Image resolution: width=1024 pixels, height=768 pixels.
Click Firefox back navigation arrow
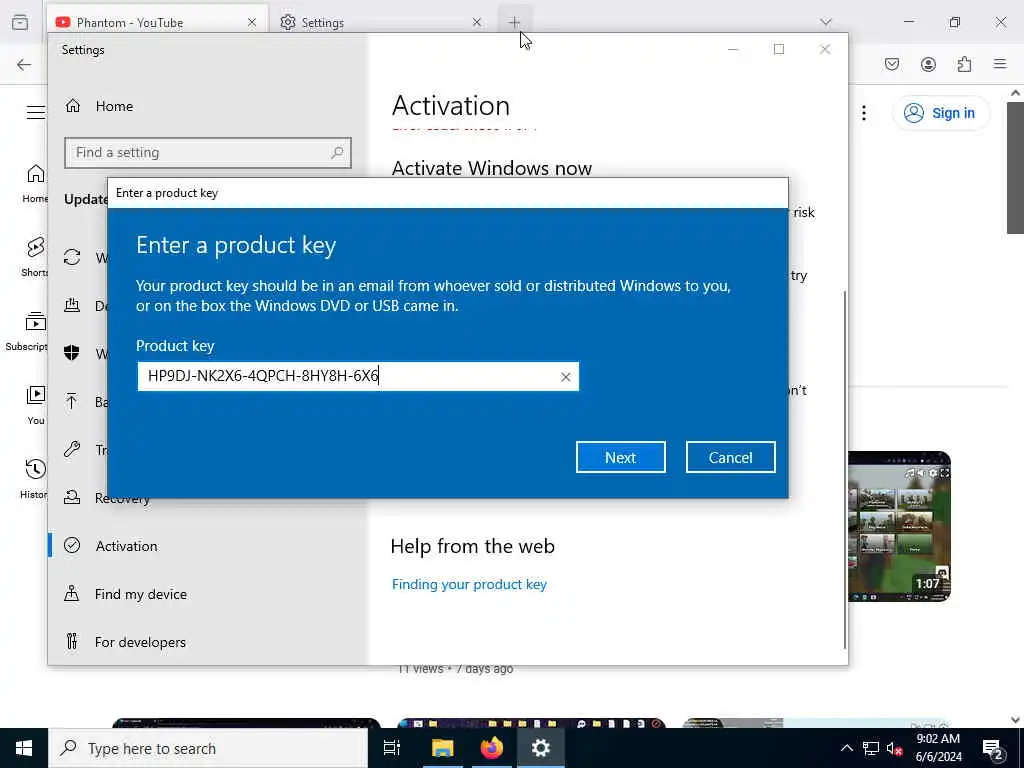24,64
